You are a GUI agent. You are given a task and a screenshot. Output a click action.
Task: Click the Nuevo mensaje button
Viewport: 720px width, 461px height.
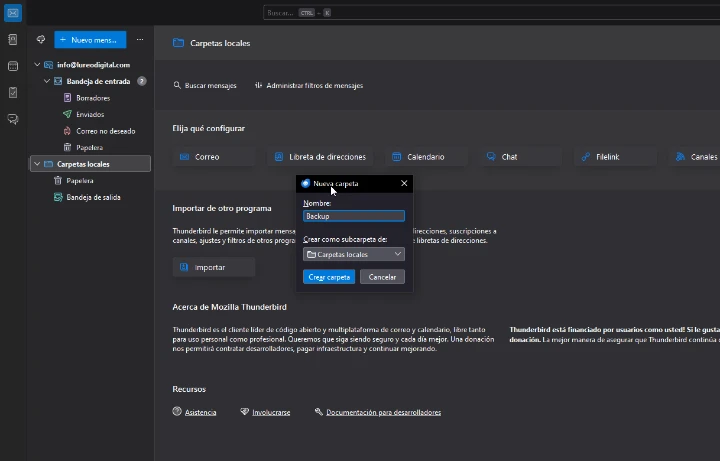[x=90, y=40]
